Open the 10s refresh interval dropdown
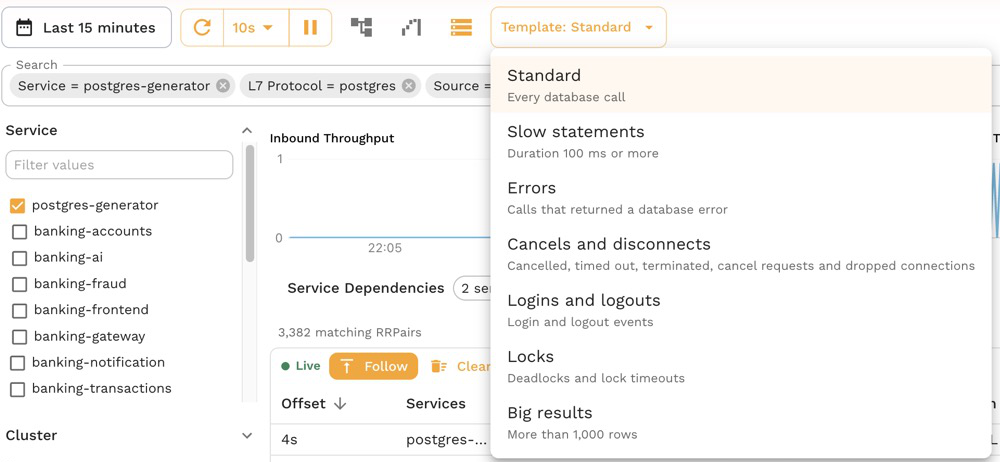This screenshot has width=1000, height=462. pyautogui.click(x=256, y=27)
